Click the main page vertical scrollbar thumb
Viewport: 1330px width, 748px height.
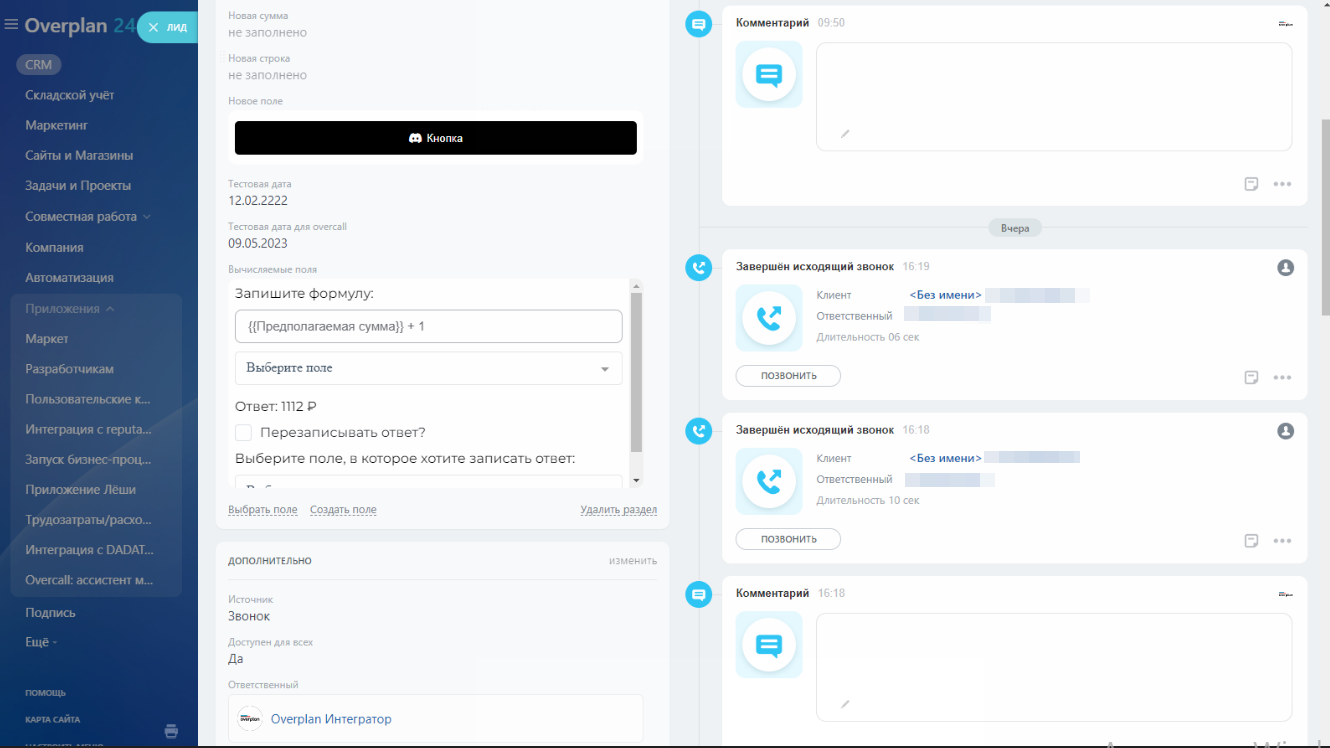click(1325, 219)
